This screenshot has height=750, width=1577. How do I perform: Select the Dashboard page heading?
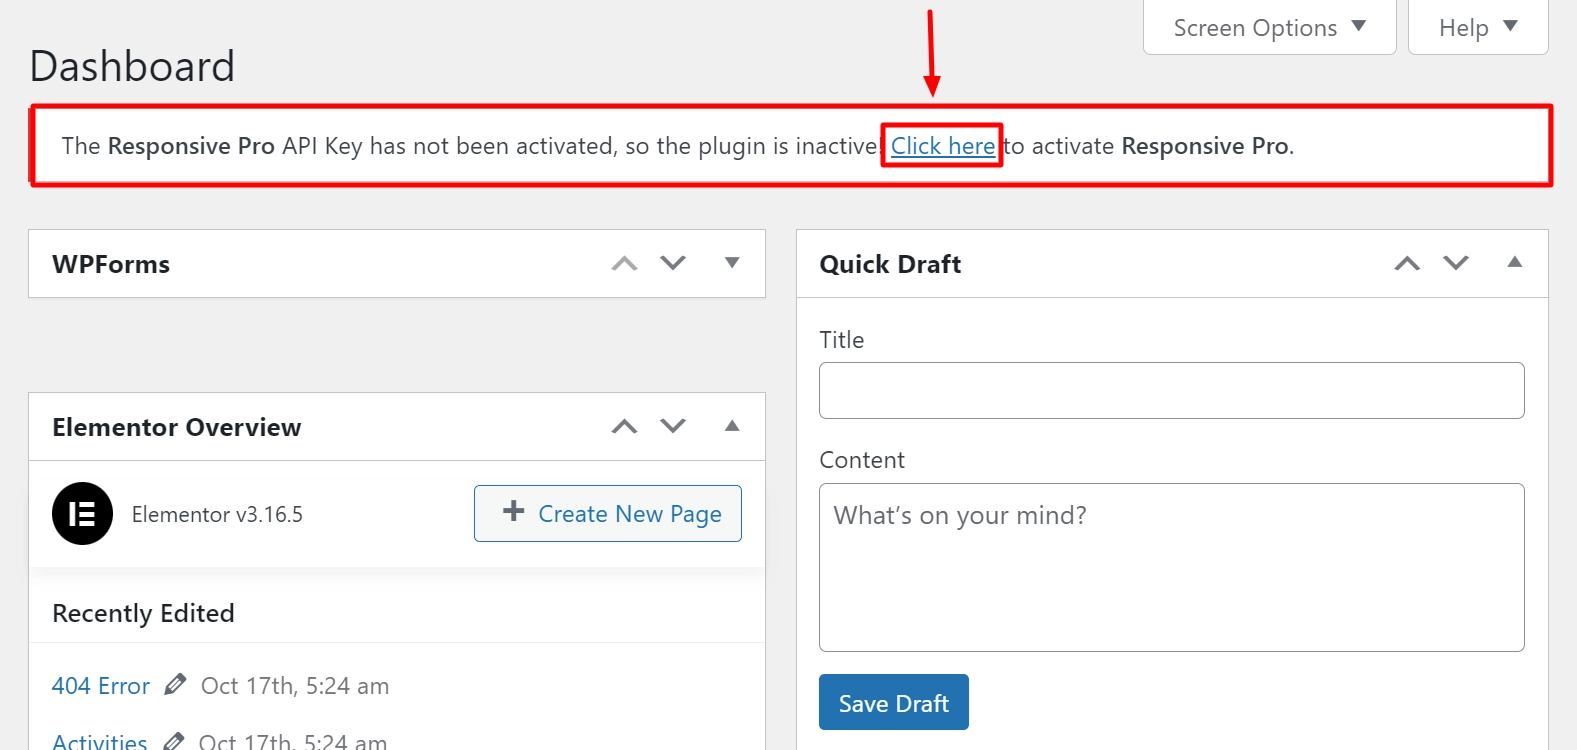point(132,66)
